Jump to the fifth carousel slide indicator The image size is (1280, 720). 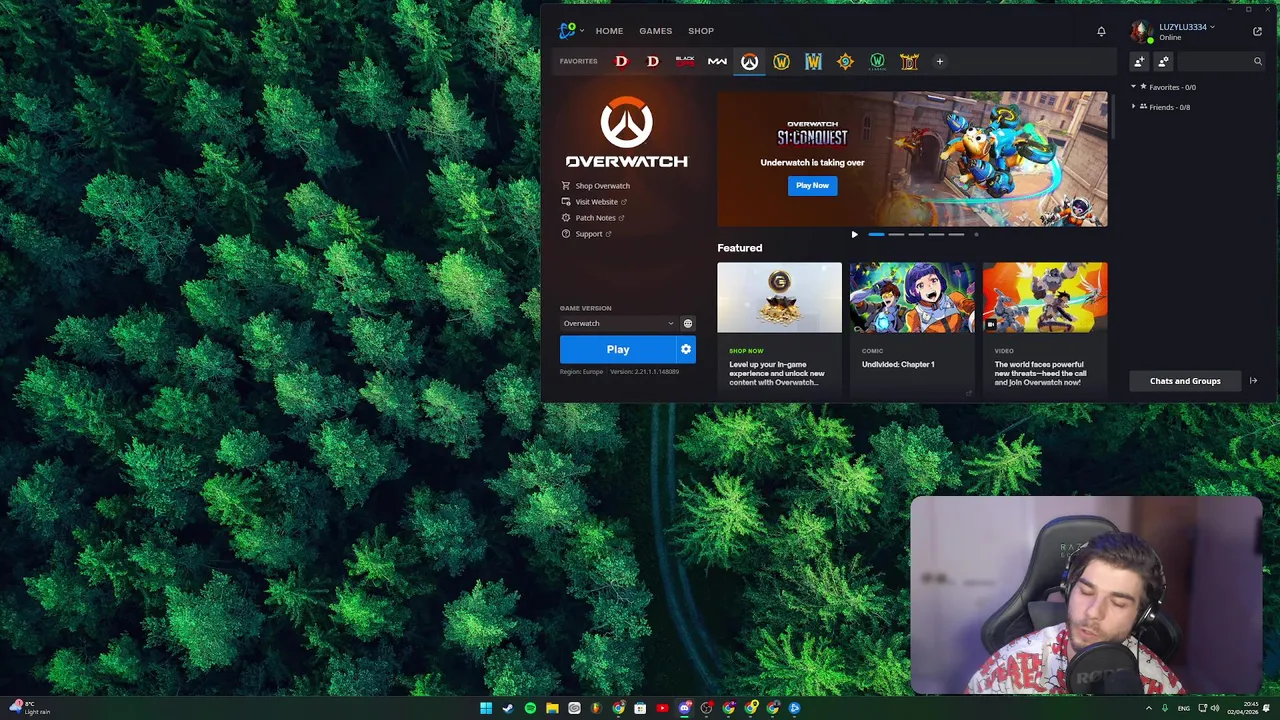956,235
